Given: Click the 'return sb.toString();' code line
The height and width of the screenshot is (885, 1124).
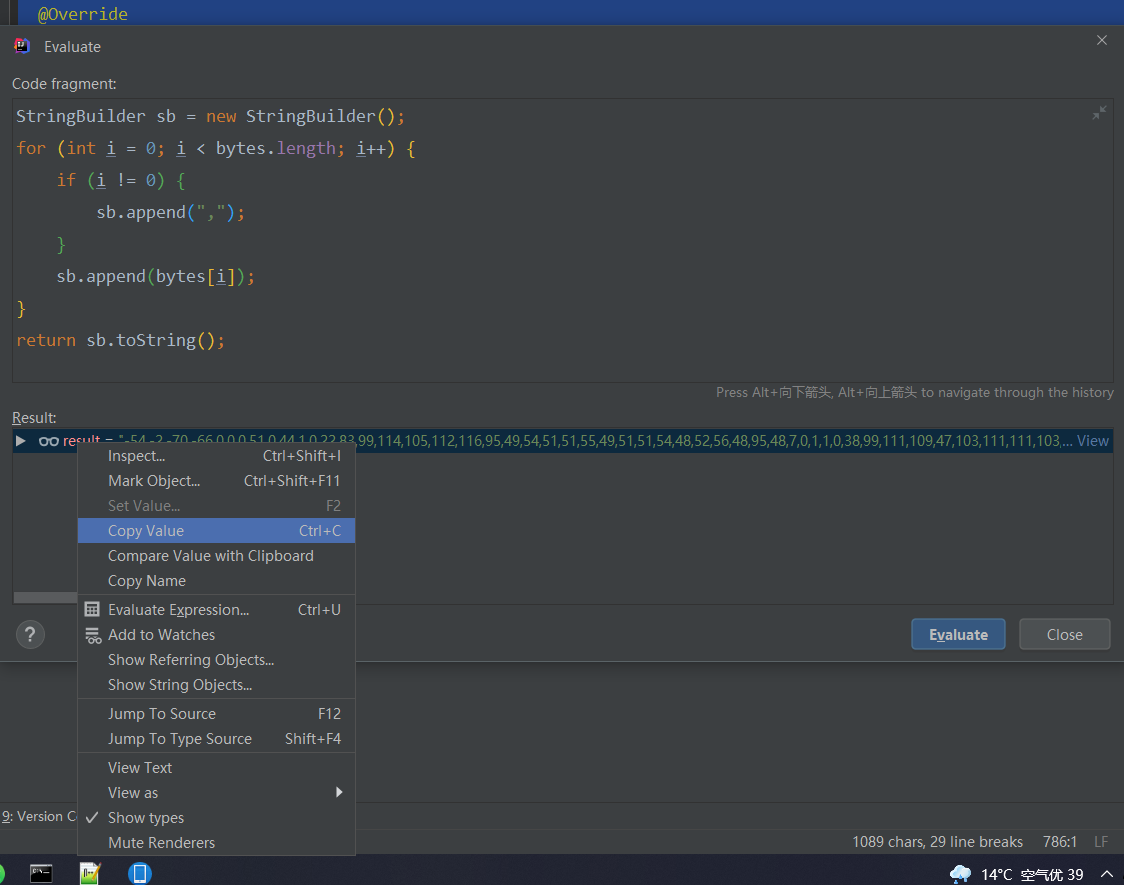Looking at the screenshot, I should 120,340.
